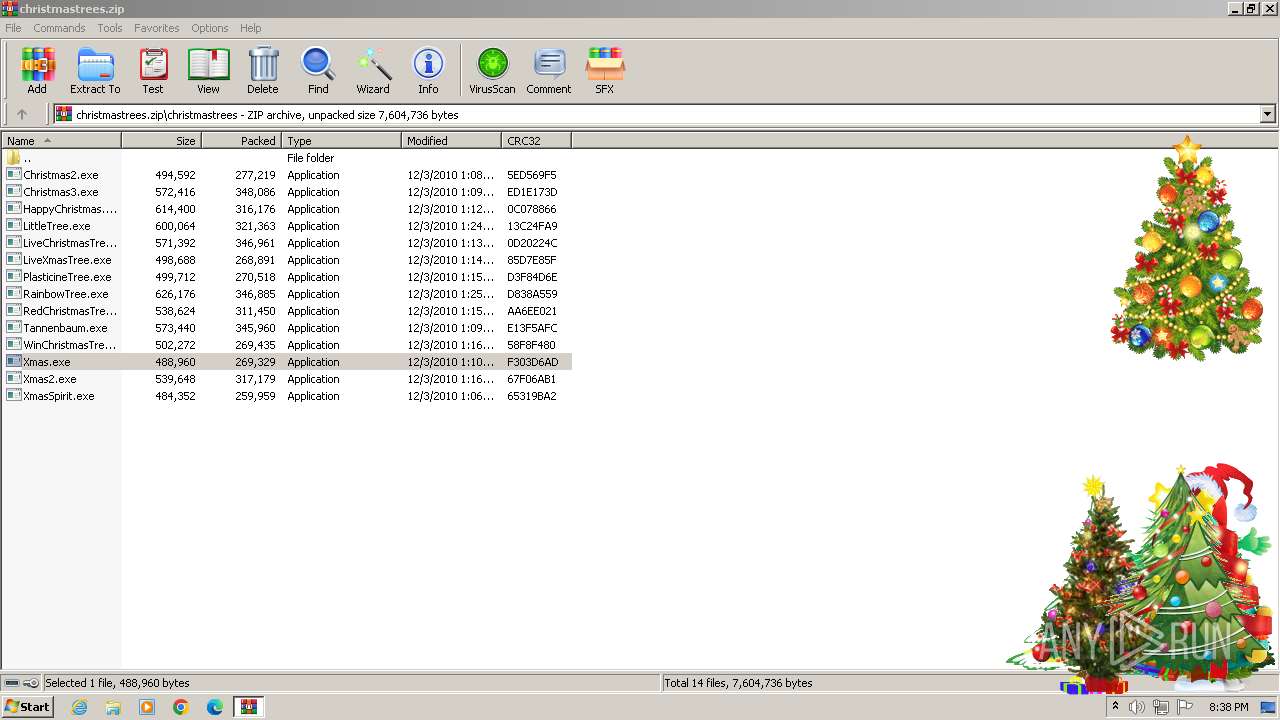Show hidden tray icons arrow

1115,707
